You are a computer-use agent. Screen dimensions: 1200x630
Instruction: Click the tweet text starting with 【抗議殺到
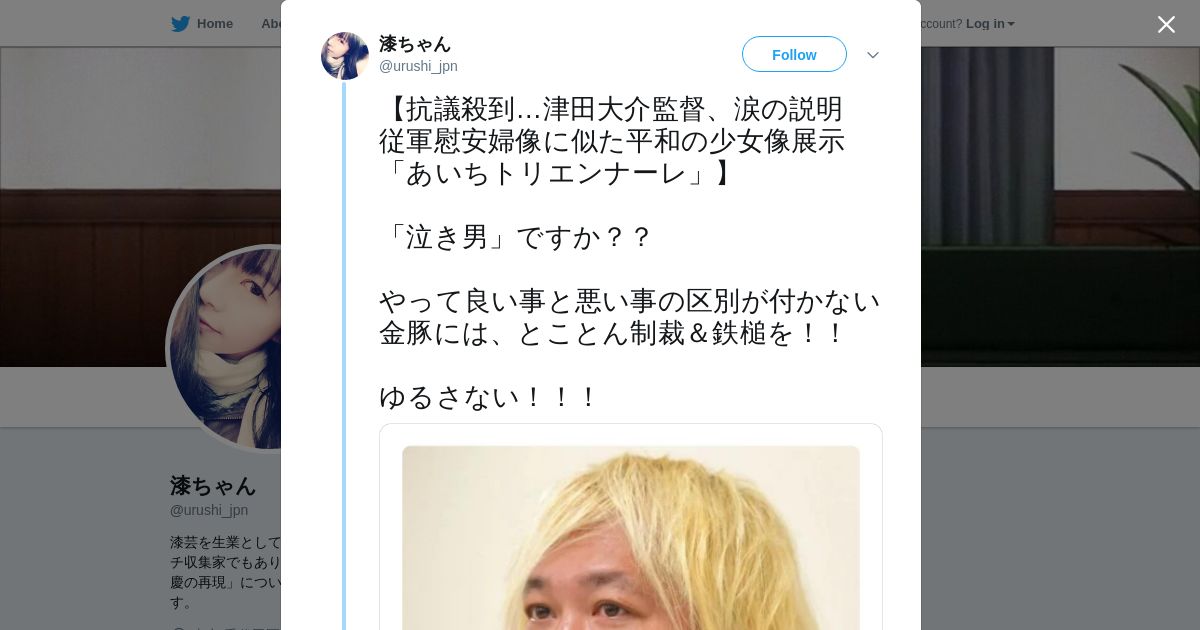tap(612, 141)
